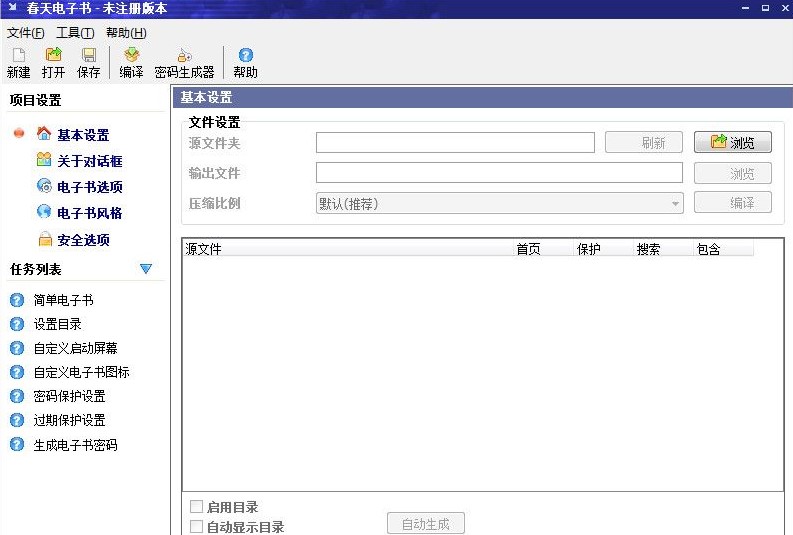This screenshot has width=793, height=535.
Task: Click the 电子书风格 globe icon
Action: (44, 211)
